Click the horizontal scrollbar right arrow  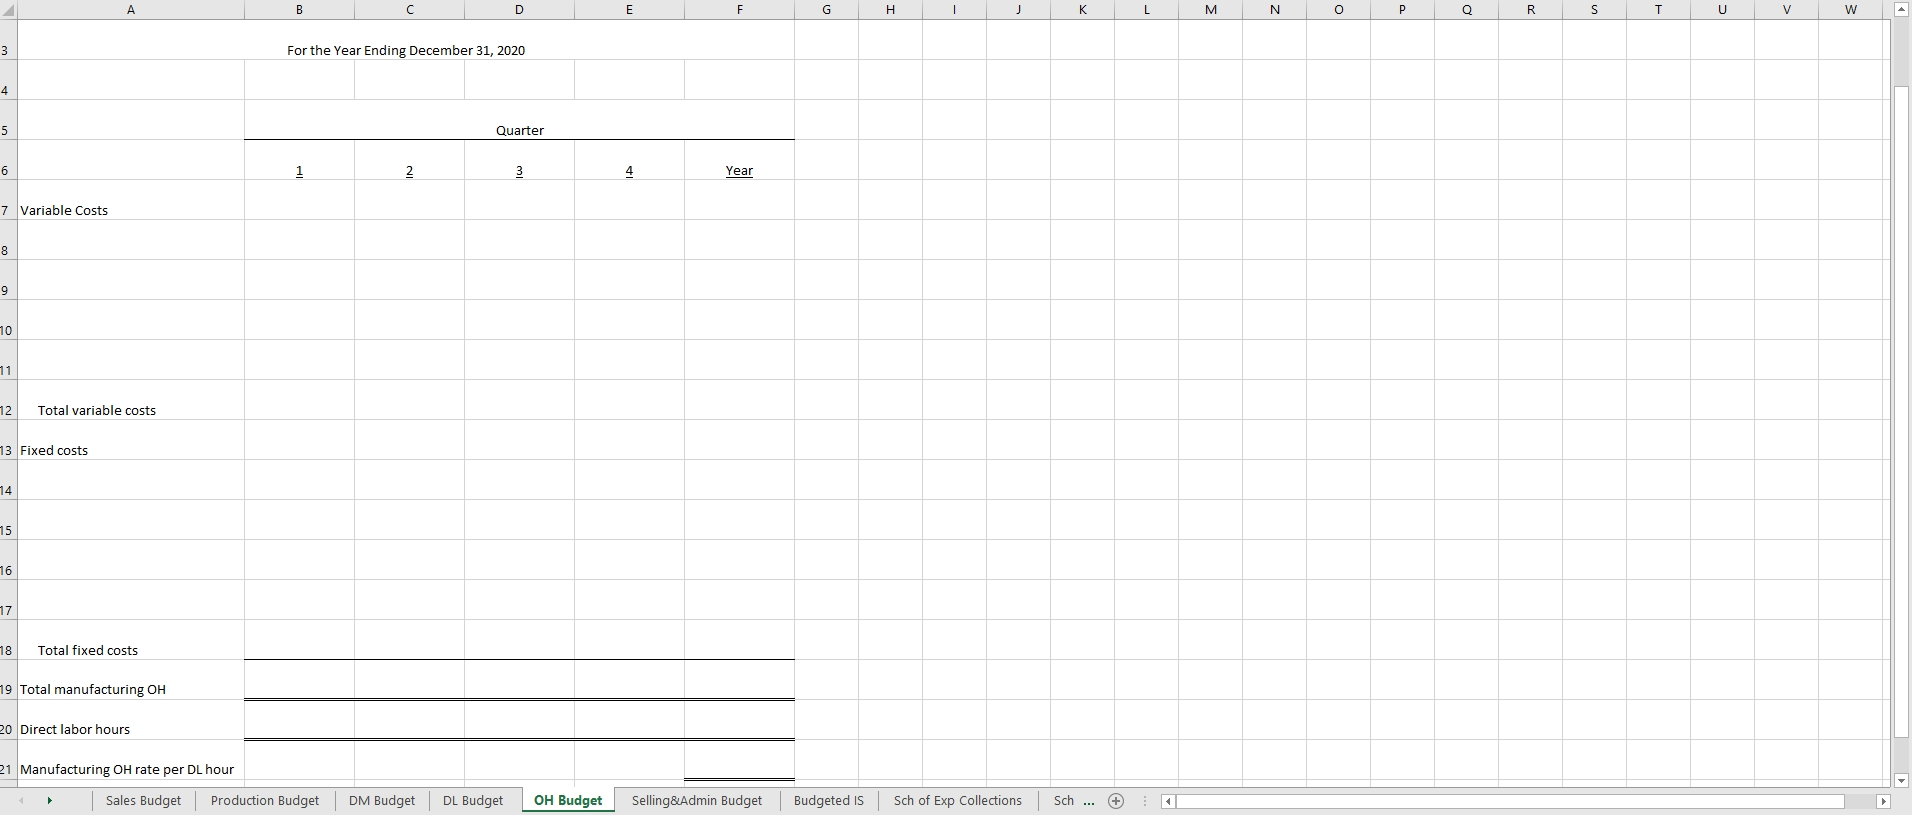point(1884,801)
